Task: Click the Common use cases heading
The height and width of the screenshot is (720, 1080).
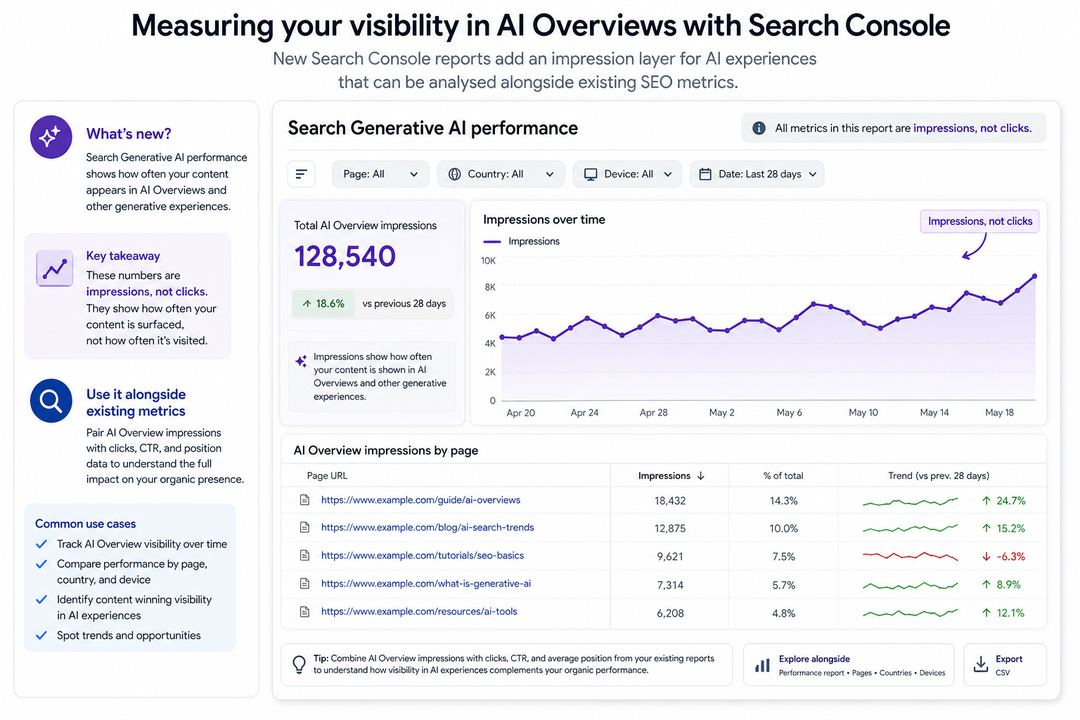Action: pyautogui.click(x=85, y=524)
